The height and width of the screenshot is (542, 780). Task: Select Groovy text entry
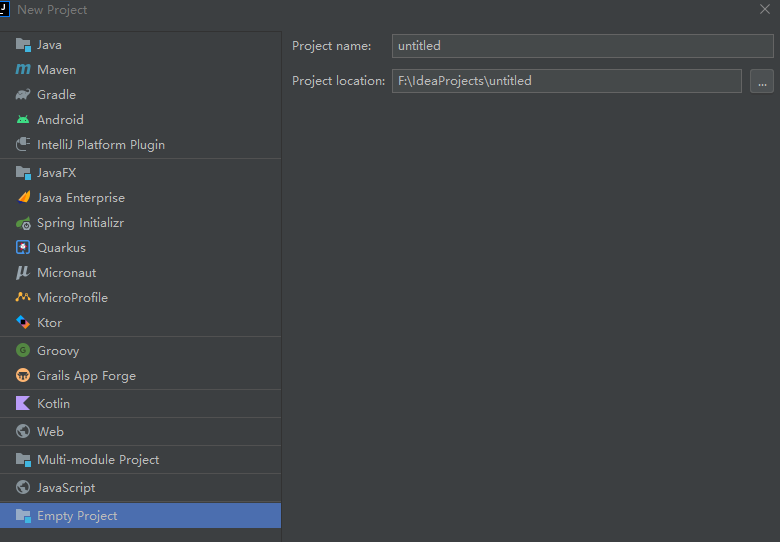pos(58,351)
